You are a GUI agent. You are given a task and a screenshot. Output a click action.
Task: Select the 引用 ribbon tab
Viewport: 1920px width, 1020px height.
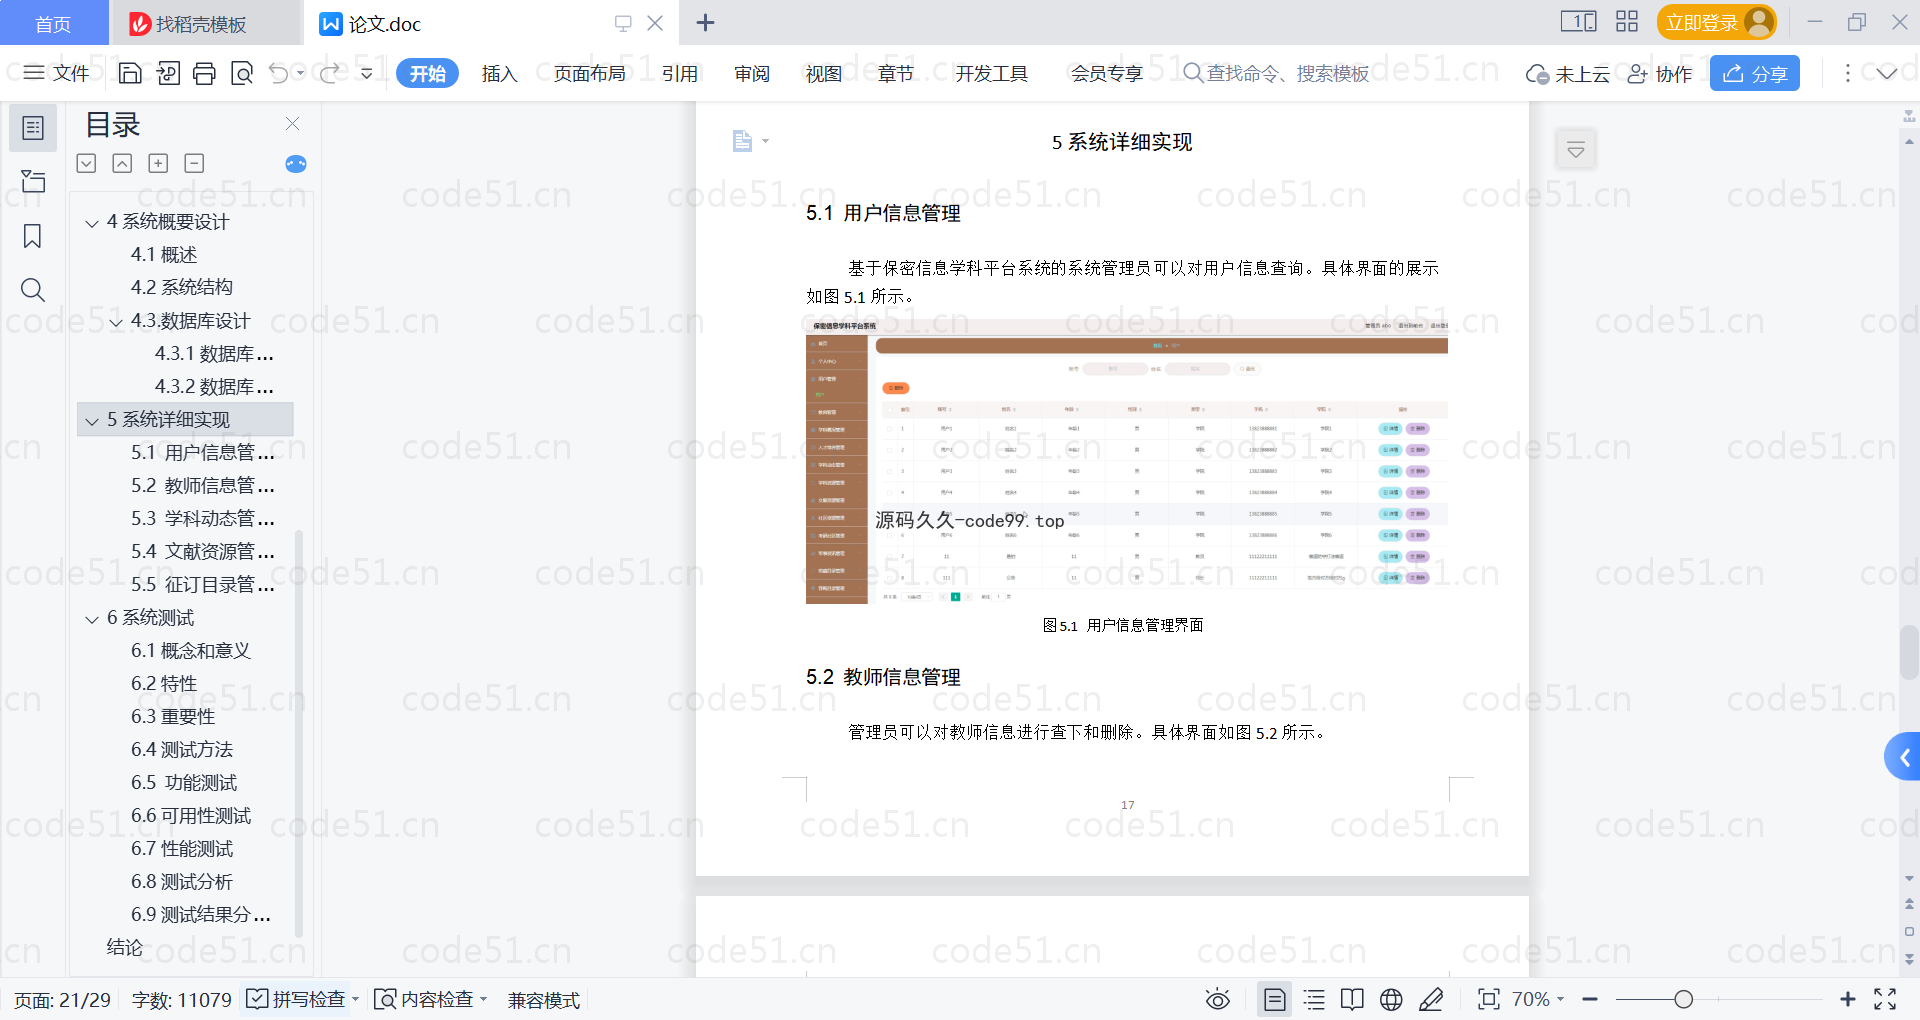pos(680,73)
